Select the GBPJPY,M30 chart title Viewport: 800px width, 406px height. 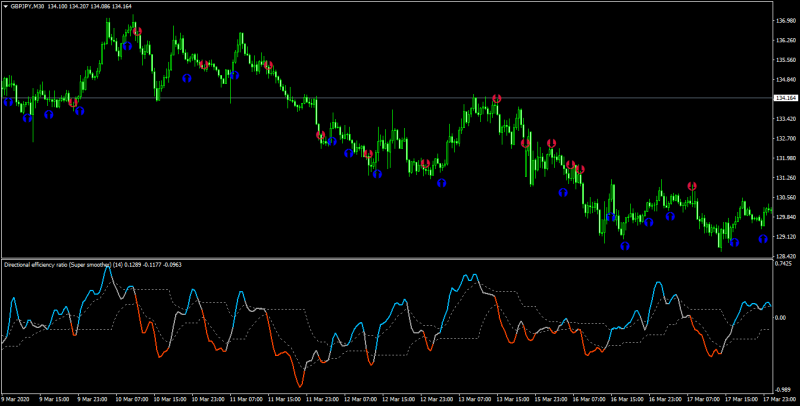tap(27, 7)
